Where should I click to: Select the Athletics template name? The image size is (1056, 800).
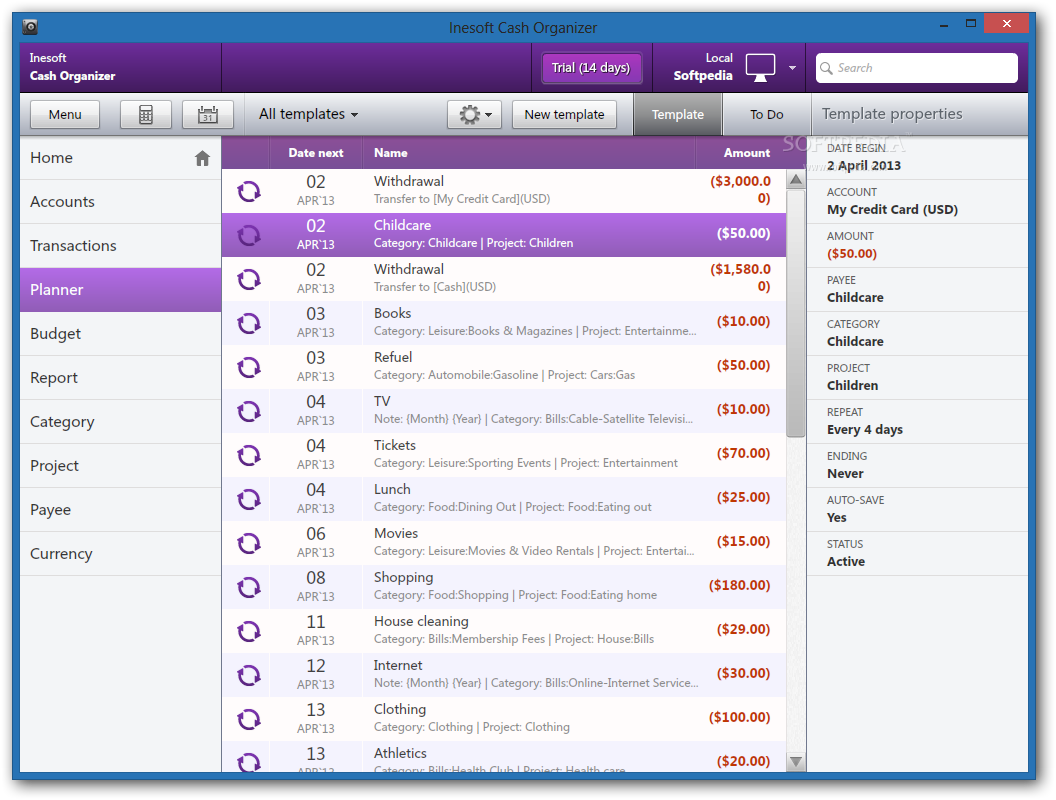pos(400,753)
